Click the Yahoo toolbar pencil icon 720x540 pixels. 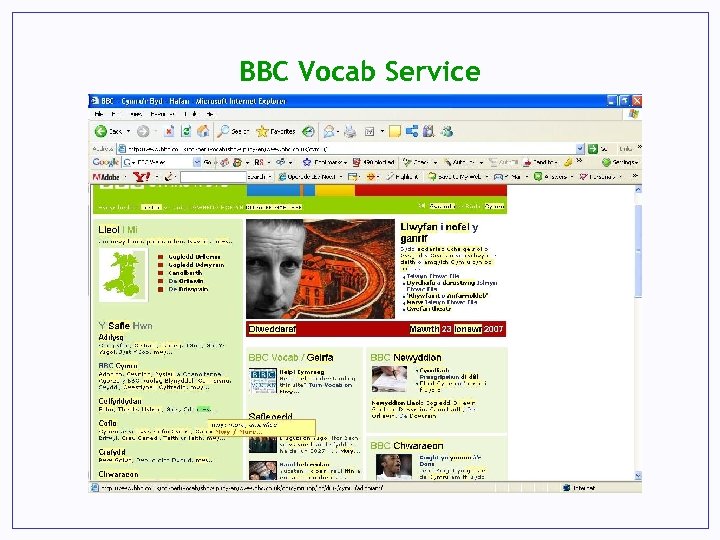coord(169,176)
